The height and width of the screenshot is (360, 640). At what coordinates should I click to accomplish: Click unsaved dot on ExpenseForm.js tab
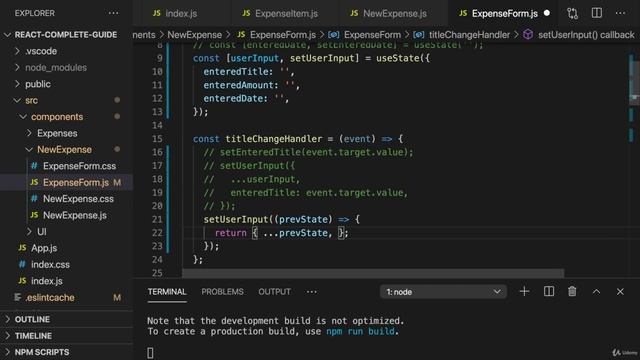(547, 13)
